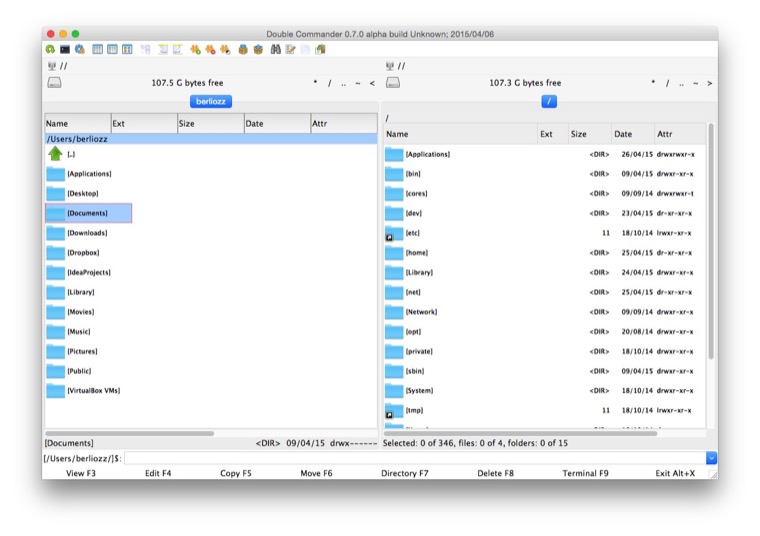The width and height of the screenshot is (760, 536).
Task: Click the [tmp] symlink folder icon
Action: coord(394,410)
